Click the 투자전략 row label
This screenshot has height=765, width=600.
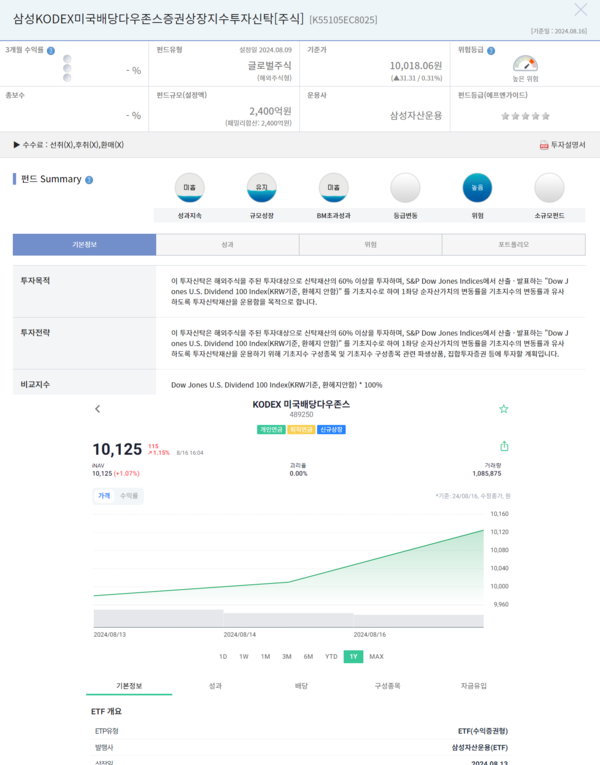pos(35,333)
